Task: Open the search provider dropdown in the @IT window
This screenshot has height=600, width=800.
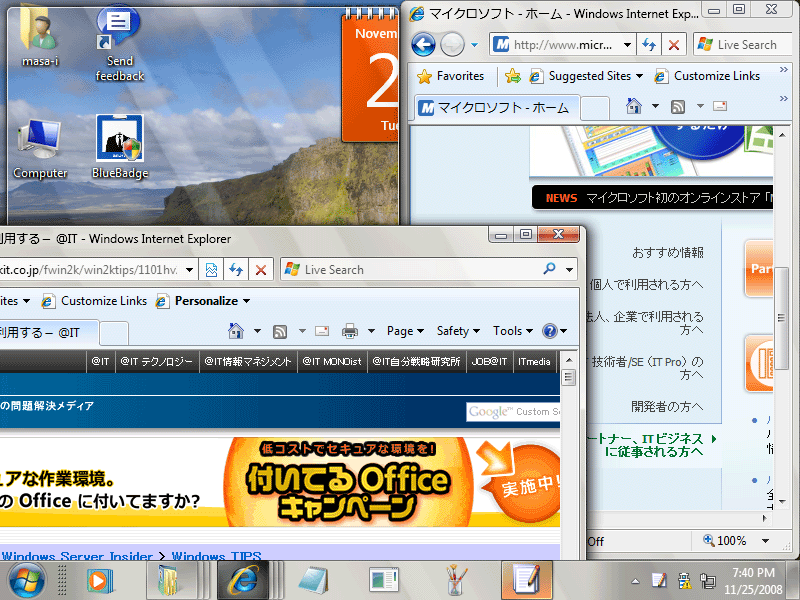Action: 569,269
